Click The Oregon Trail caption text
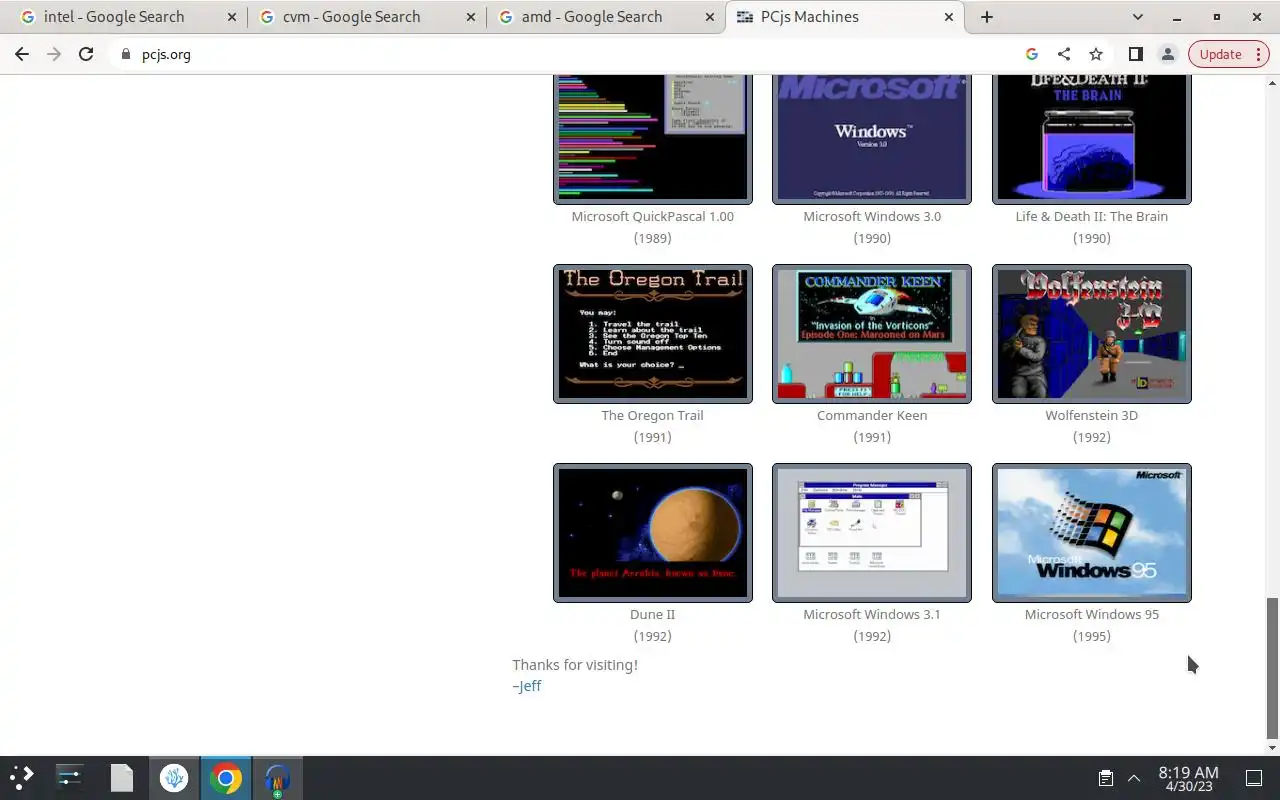The height and width of the screenshot is (800, 1280). [x=653, y=415]
